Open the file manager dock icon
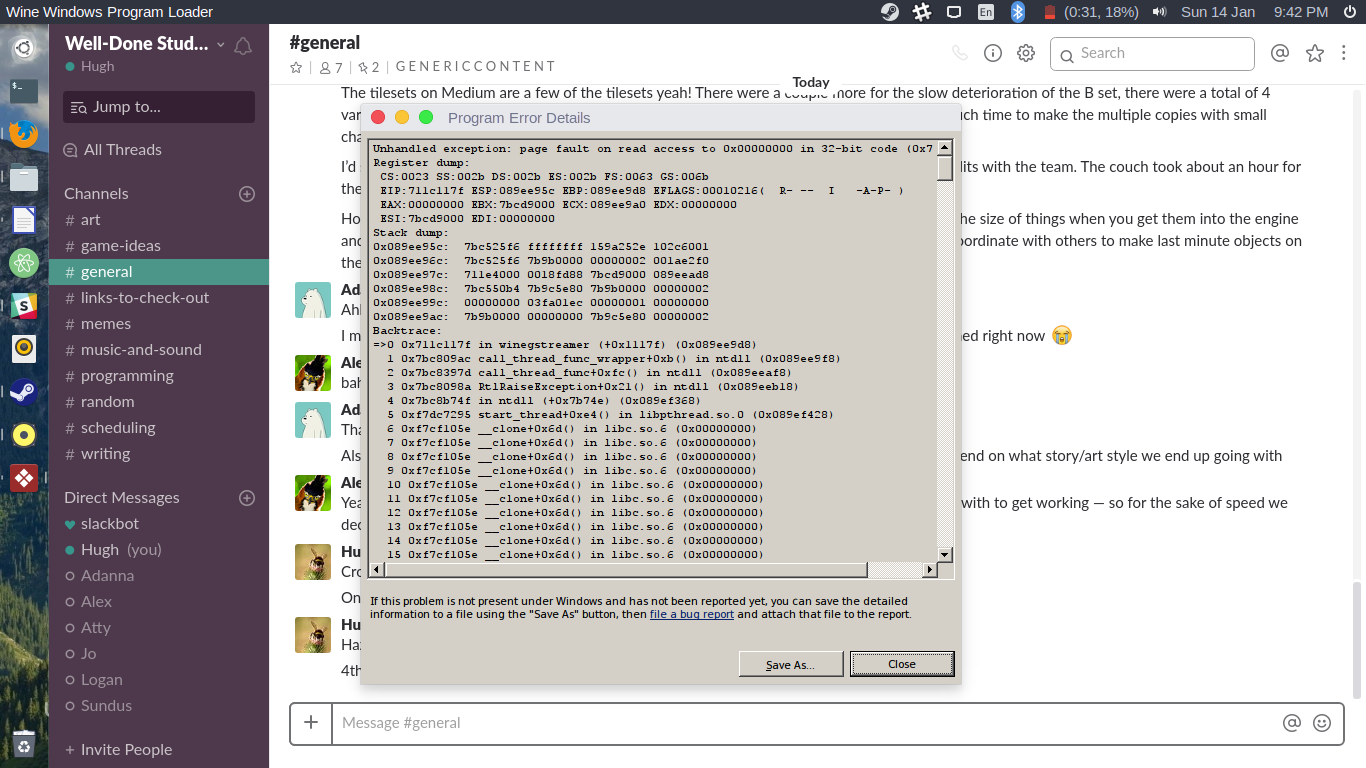 coord(24,178)
